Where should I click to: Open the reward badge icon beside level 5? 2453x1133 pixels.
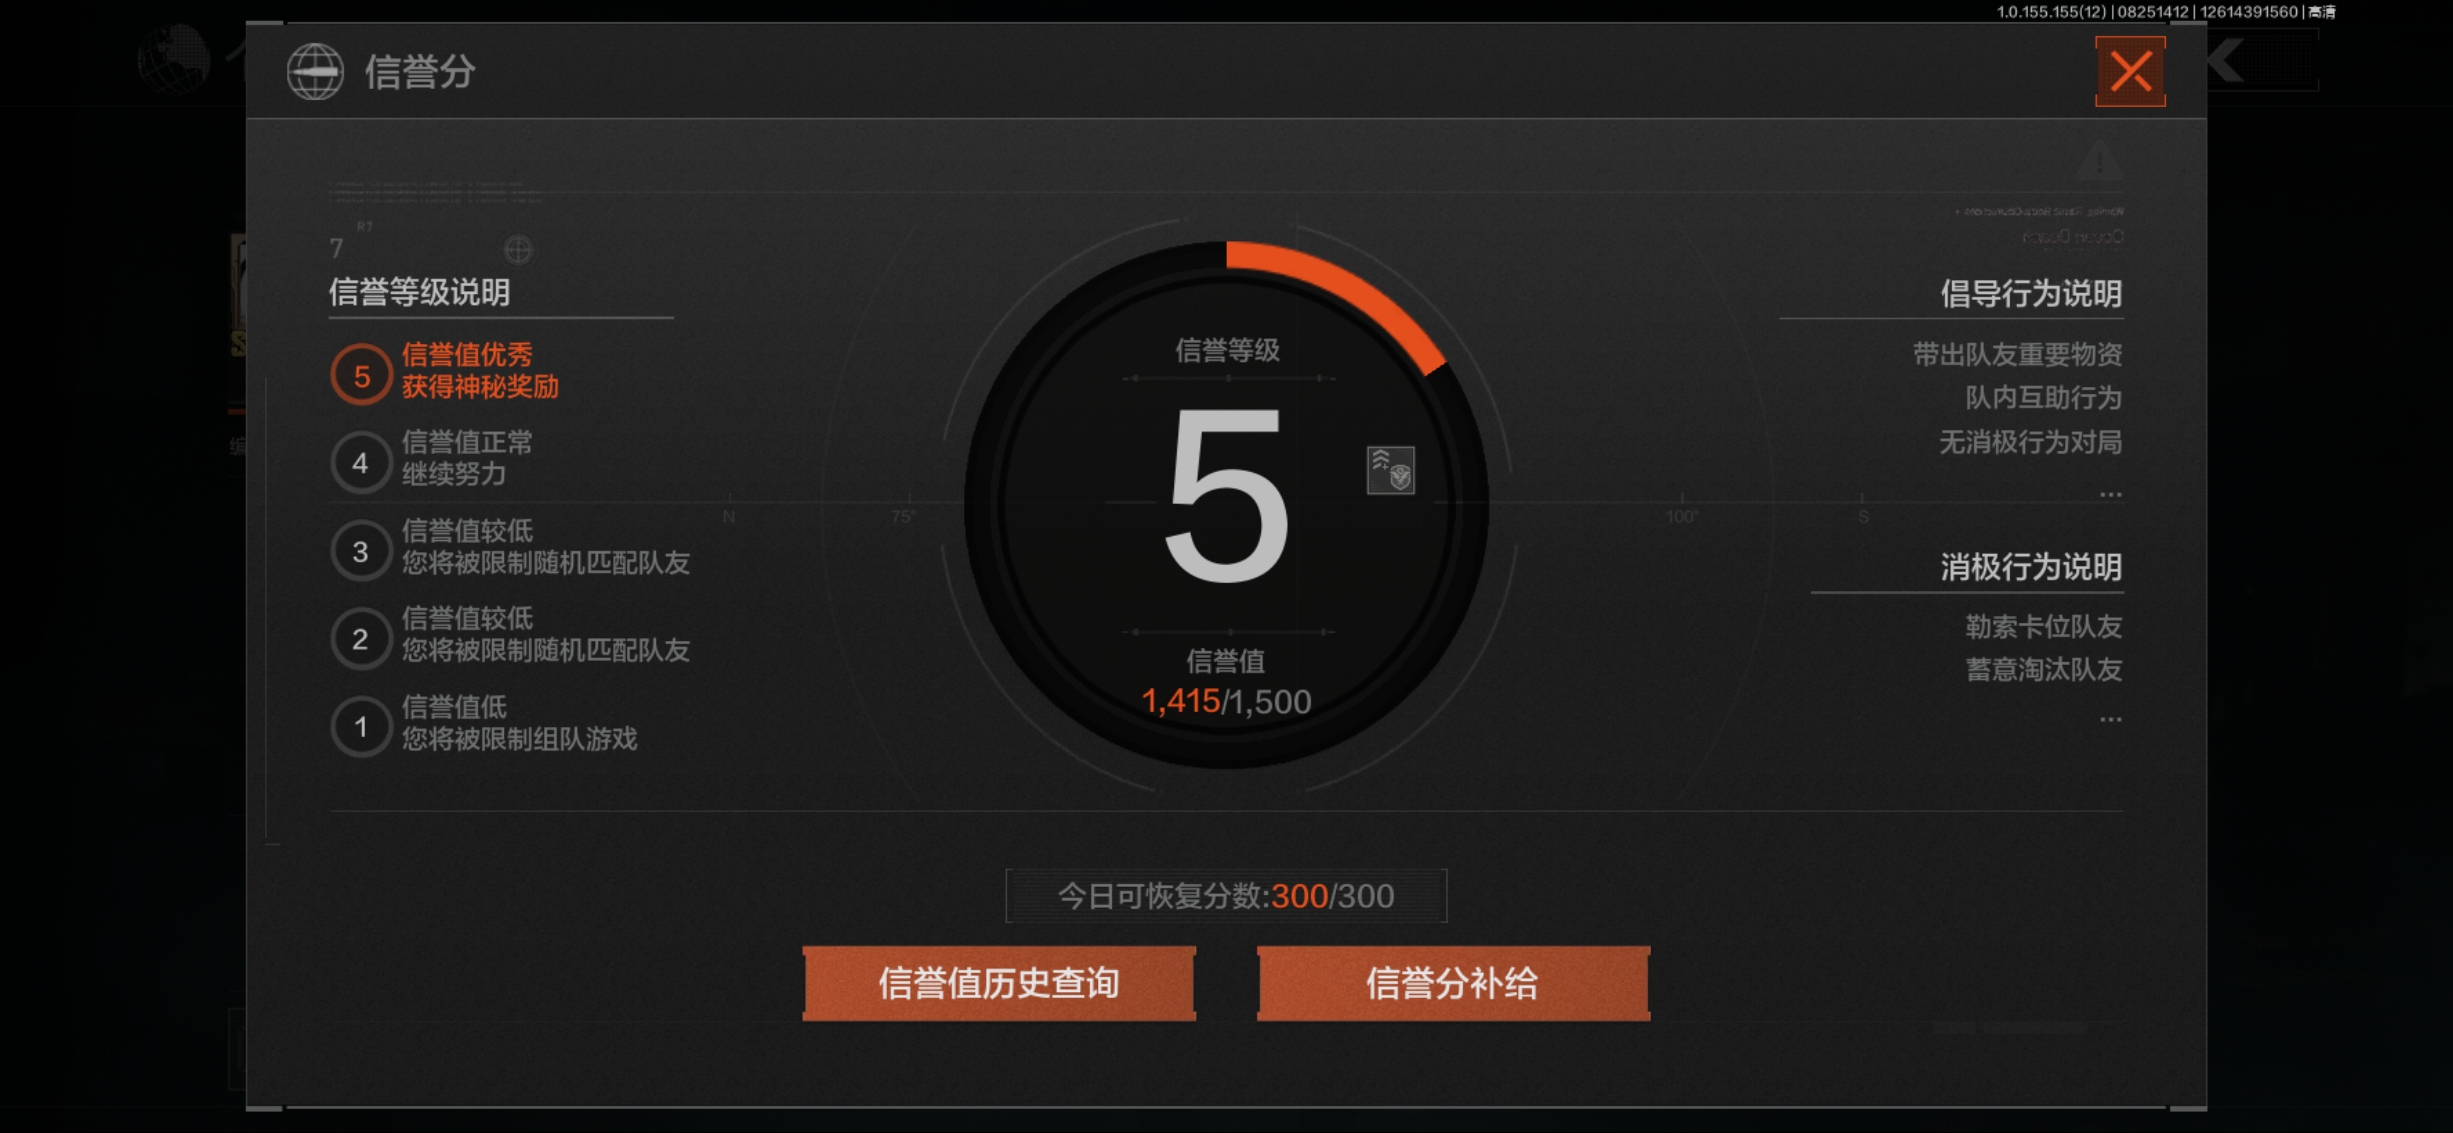click(1390, 470)
